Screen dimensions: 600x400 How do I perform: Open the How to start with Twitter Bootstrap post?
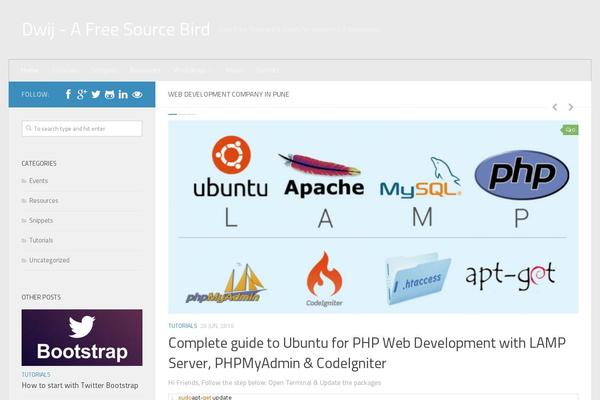point(80,385)
